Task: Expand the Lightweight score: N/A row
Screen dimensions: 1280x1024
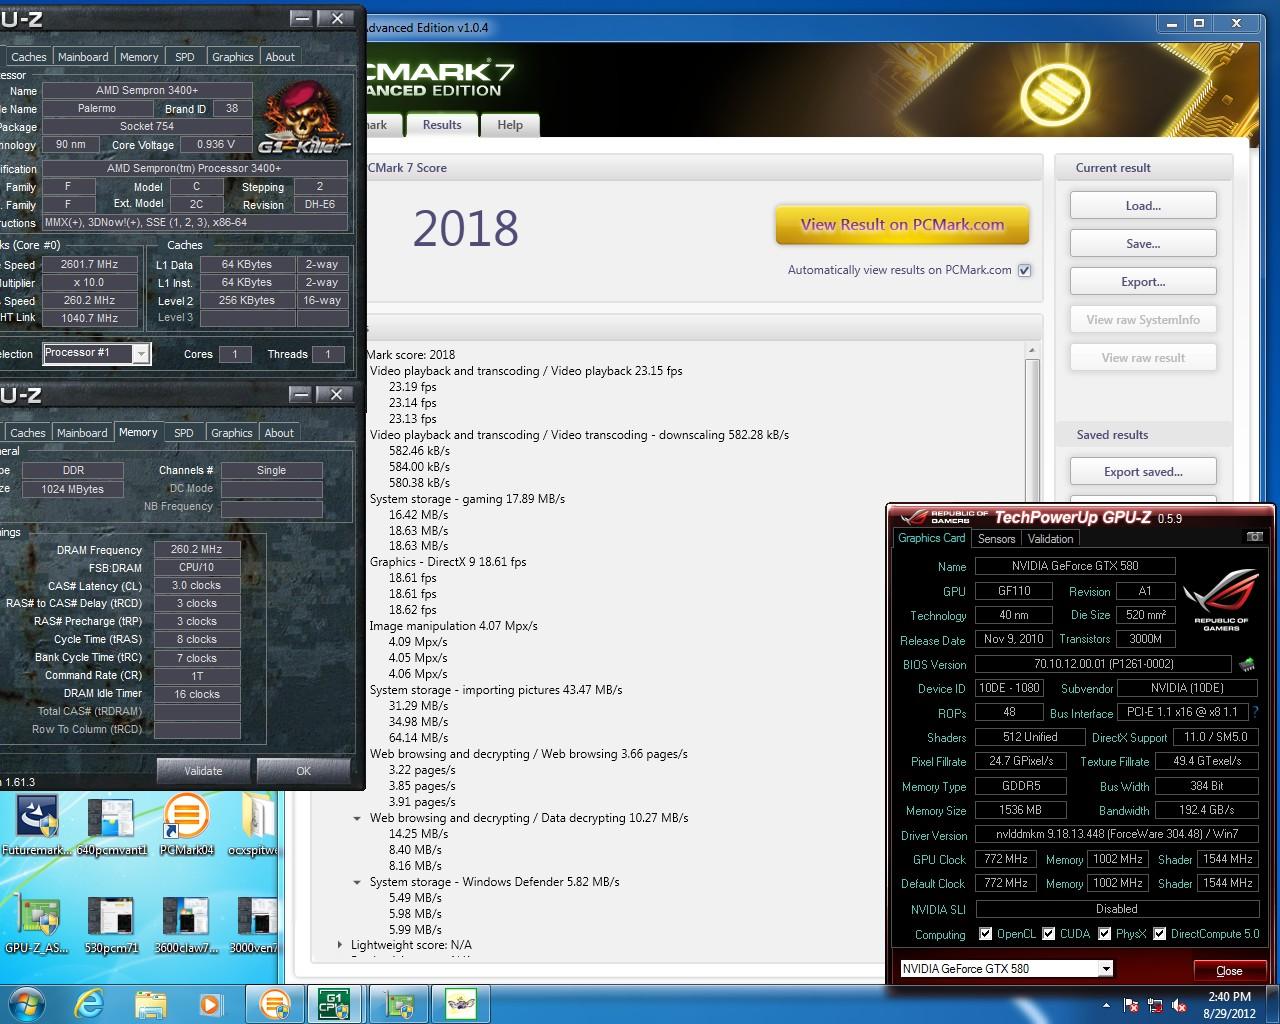Action: [x=340, y=945]
